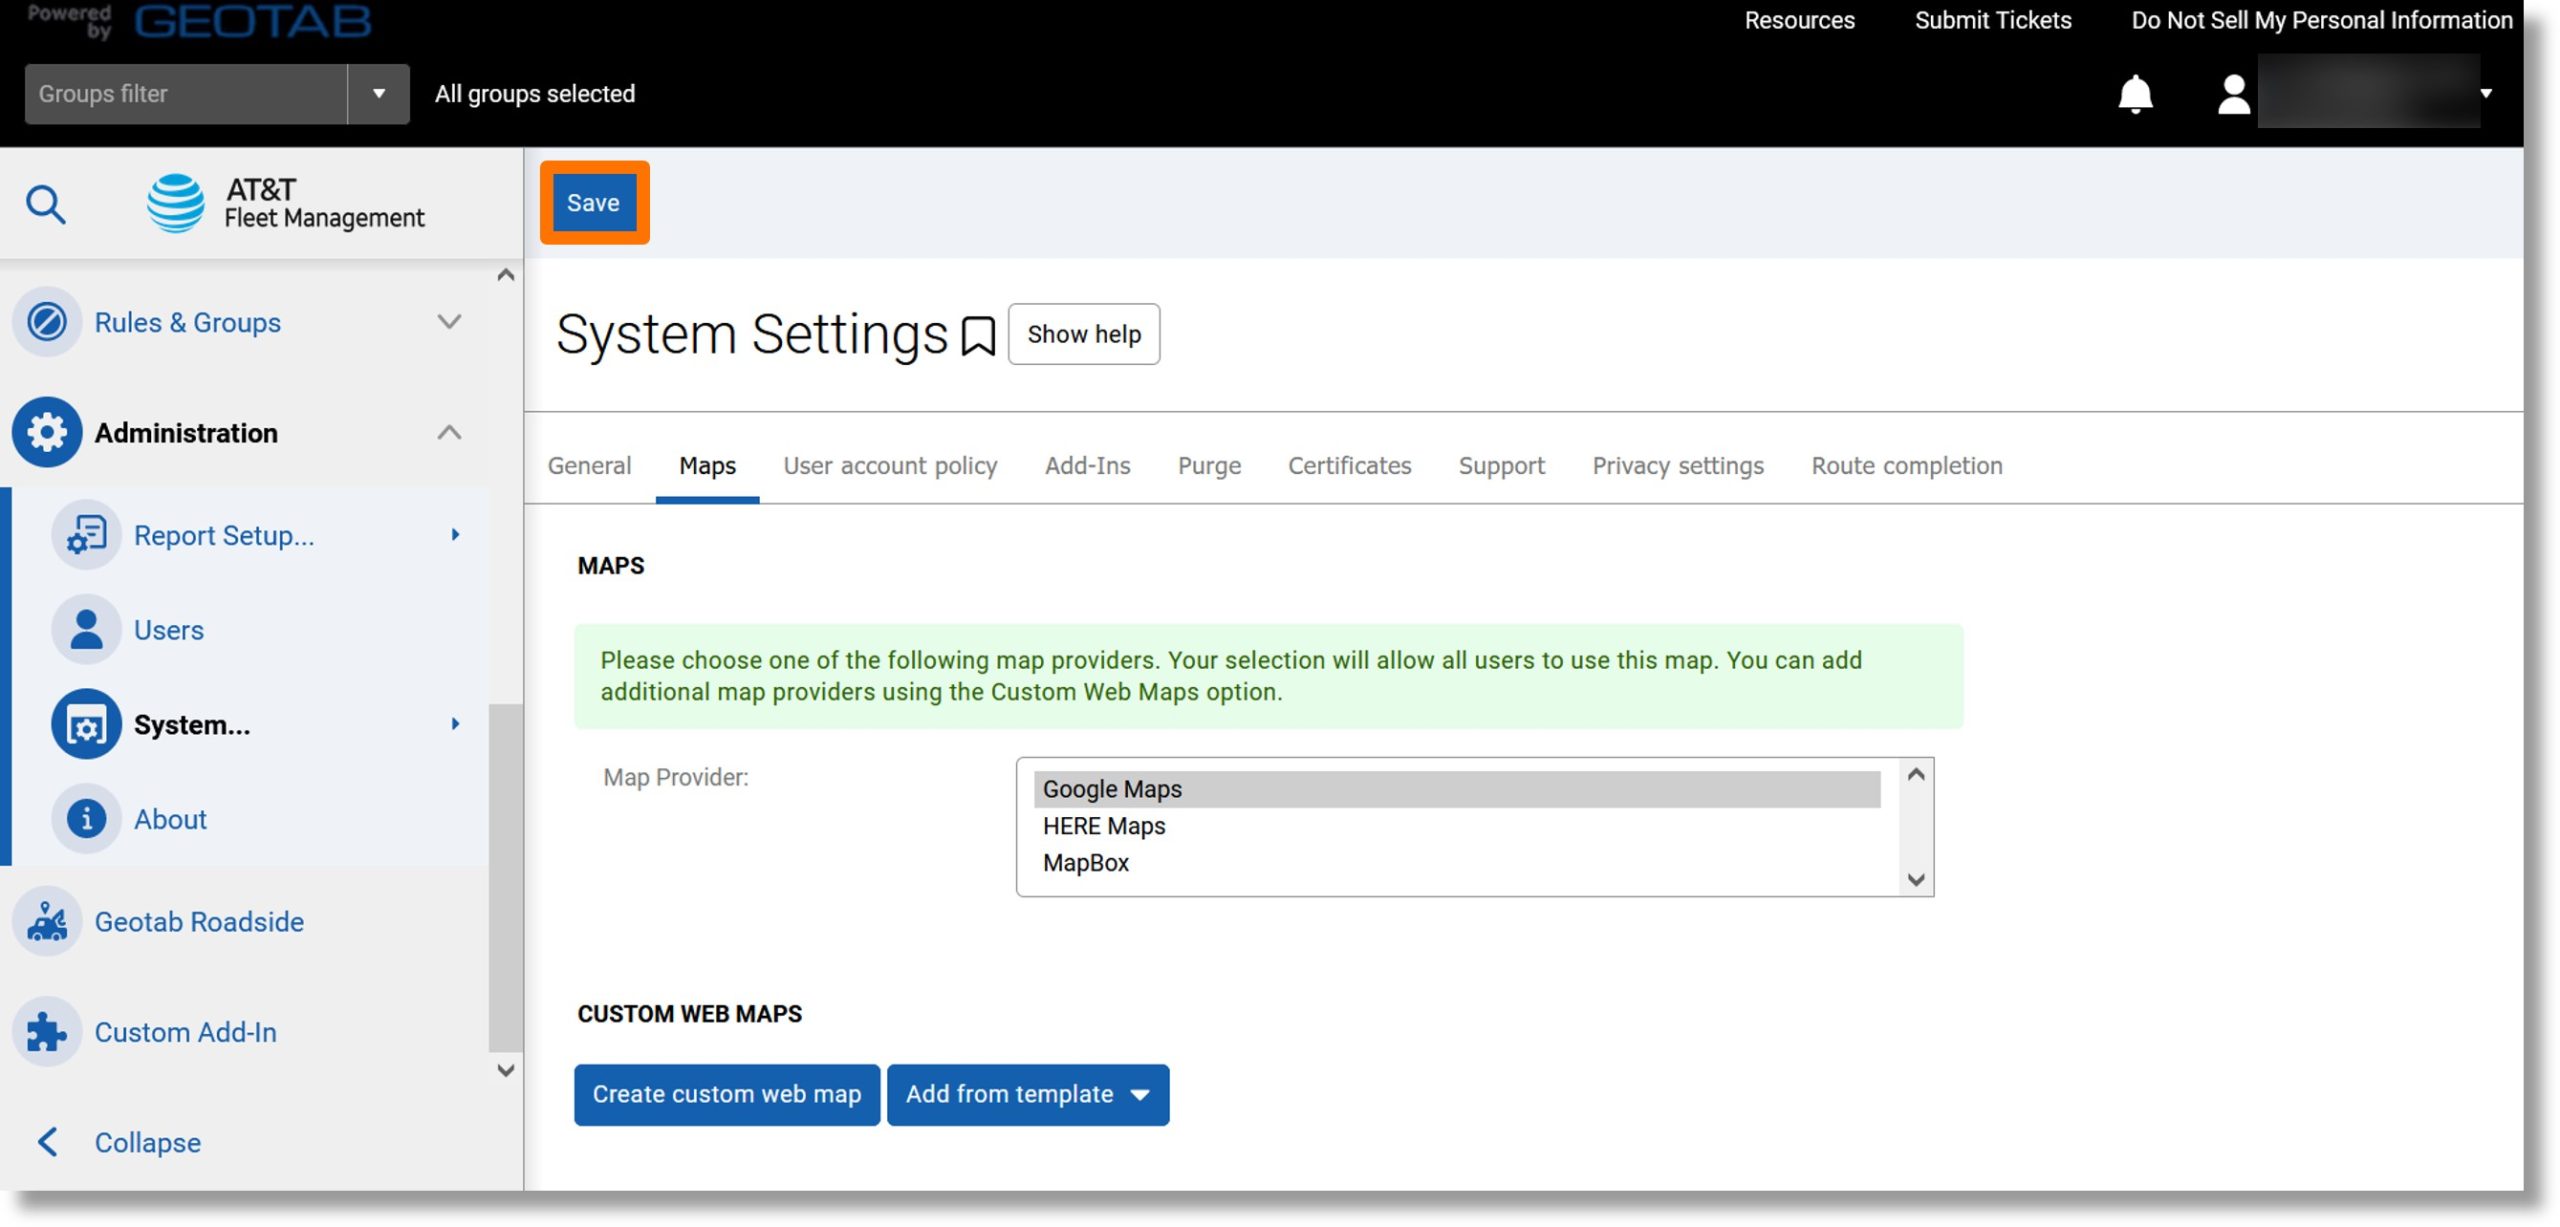The height and width of the screenshot is (1227, 2560).
Task: Select HERE Maps as map provider
Action: (x=1104, y=826)
